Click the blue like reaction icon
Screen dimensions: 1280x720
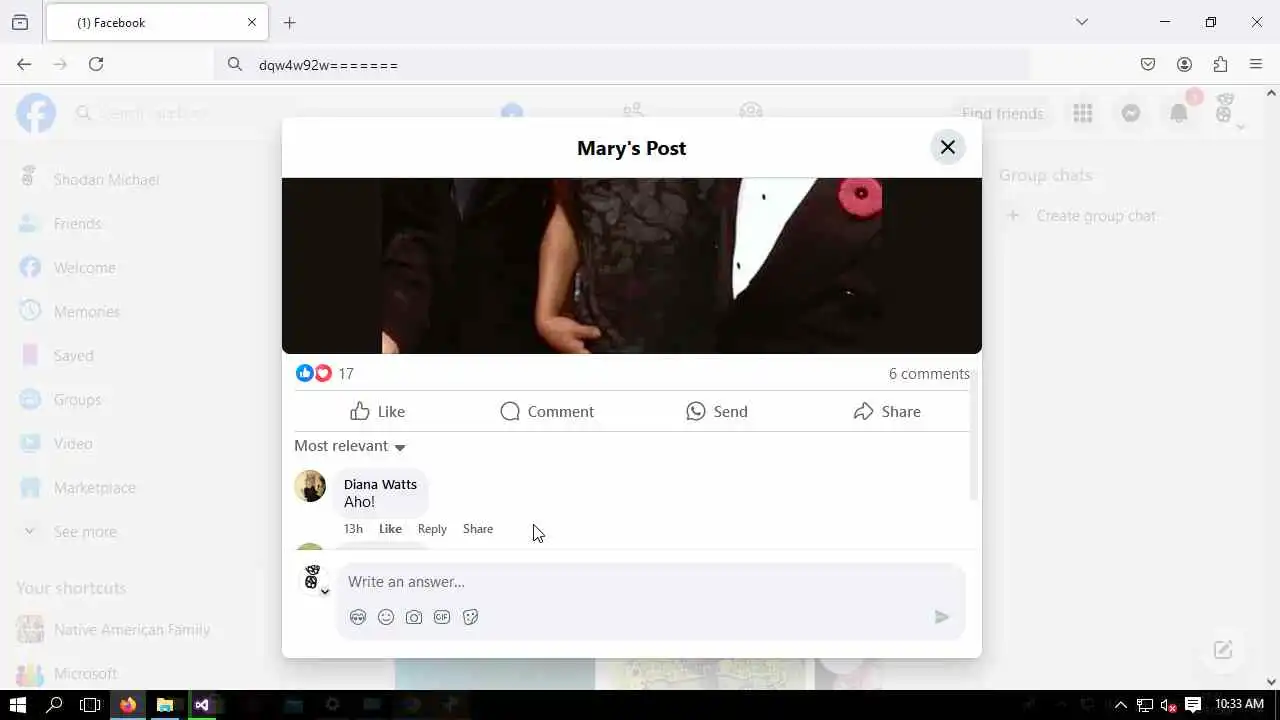point(305,374)
